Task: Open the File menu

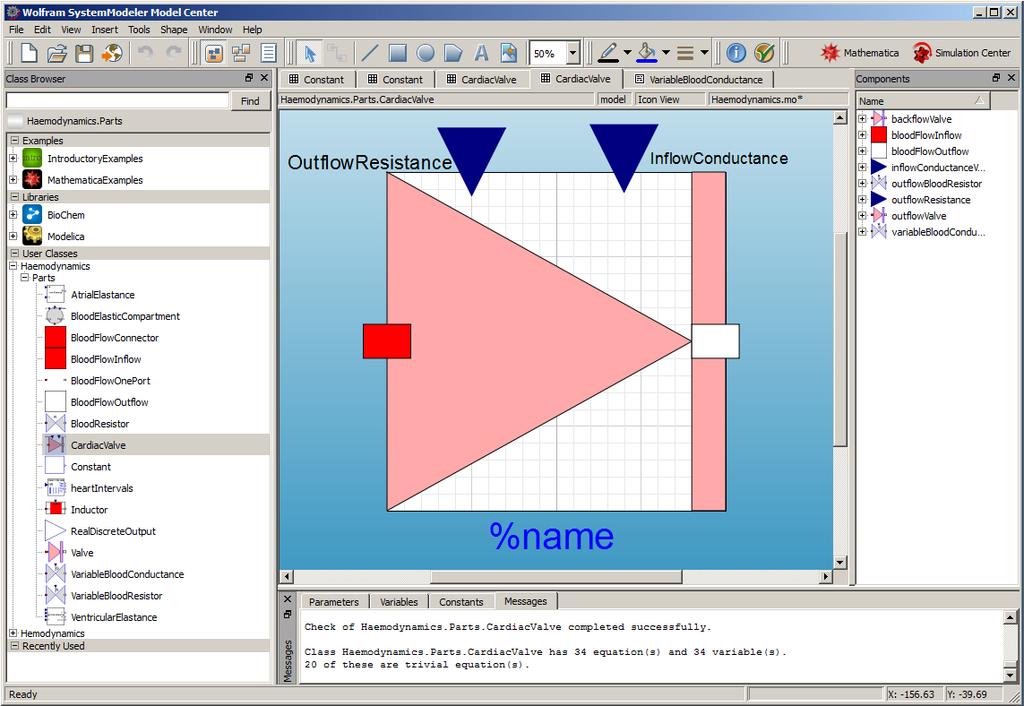Action: click(x=16, y=29)
